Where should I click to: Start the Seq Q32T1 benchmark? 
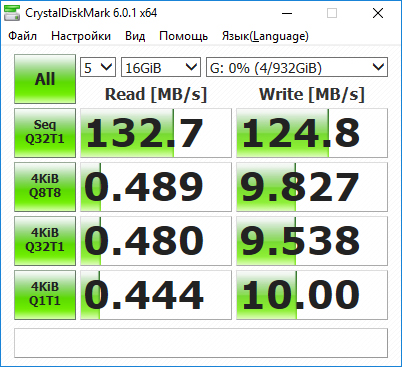pyautogui.click(x=45, y=133)
